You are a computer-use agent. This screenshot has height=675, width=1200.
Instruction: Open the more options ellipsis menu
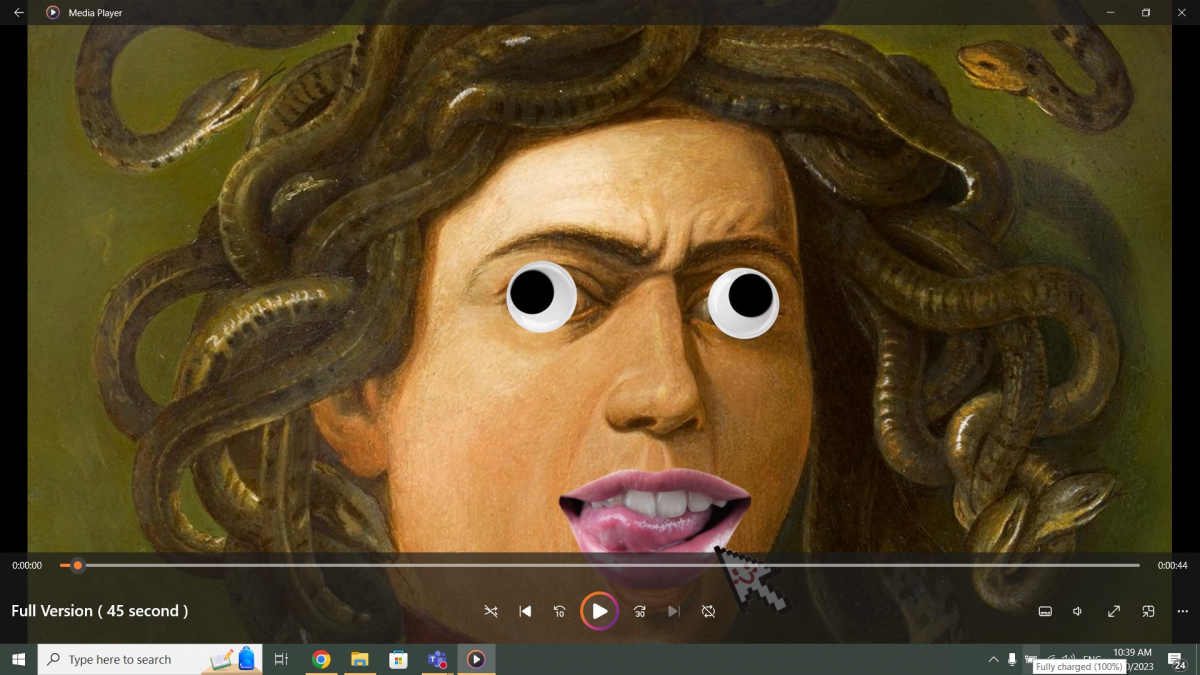pyautogui.click(x=1183, y=611)
